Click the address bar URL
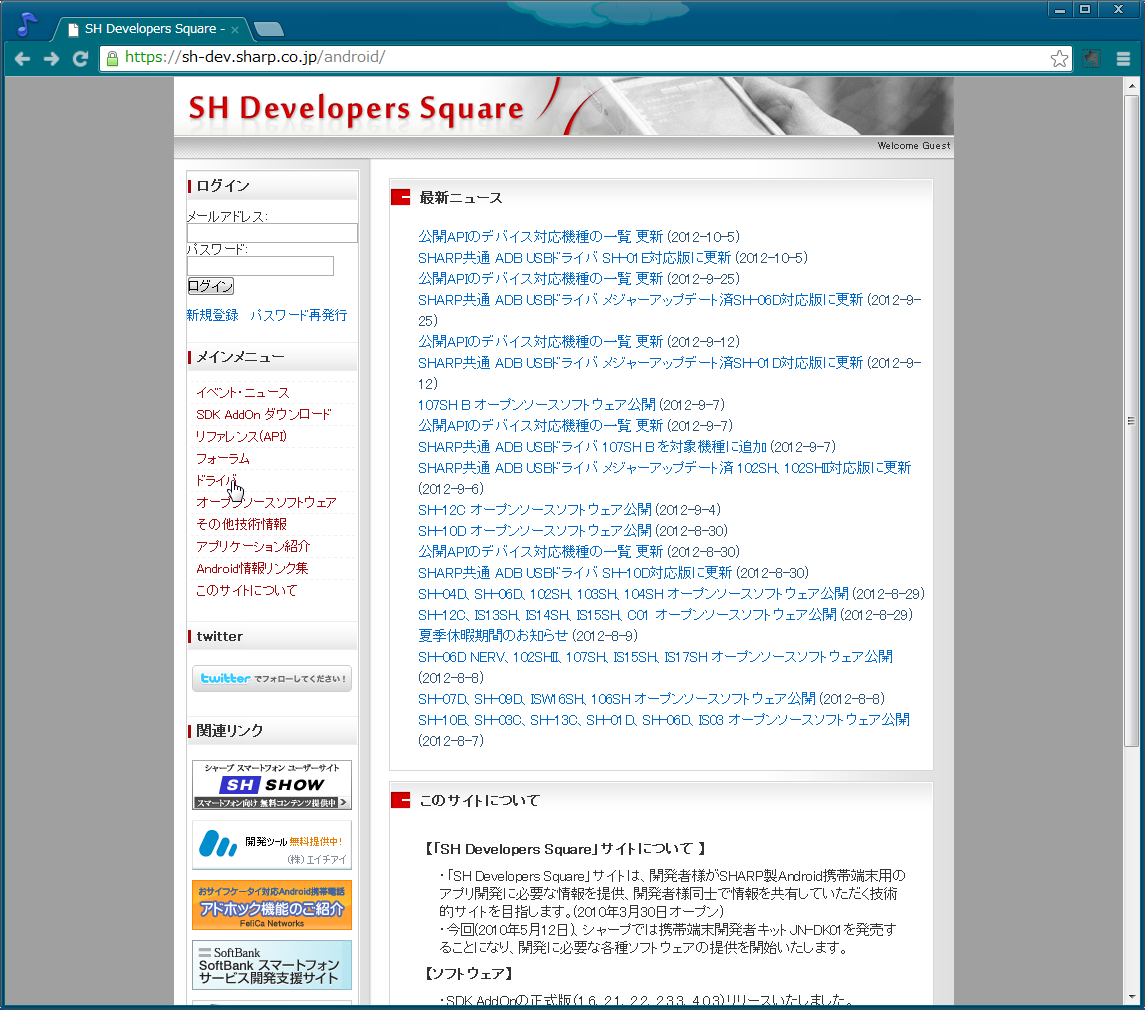 tap(254, 57)
